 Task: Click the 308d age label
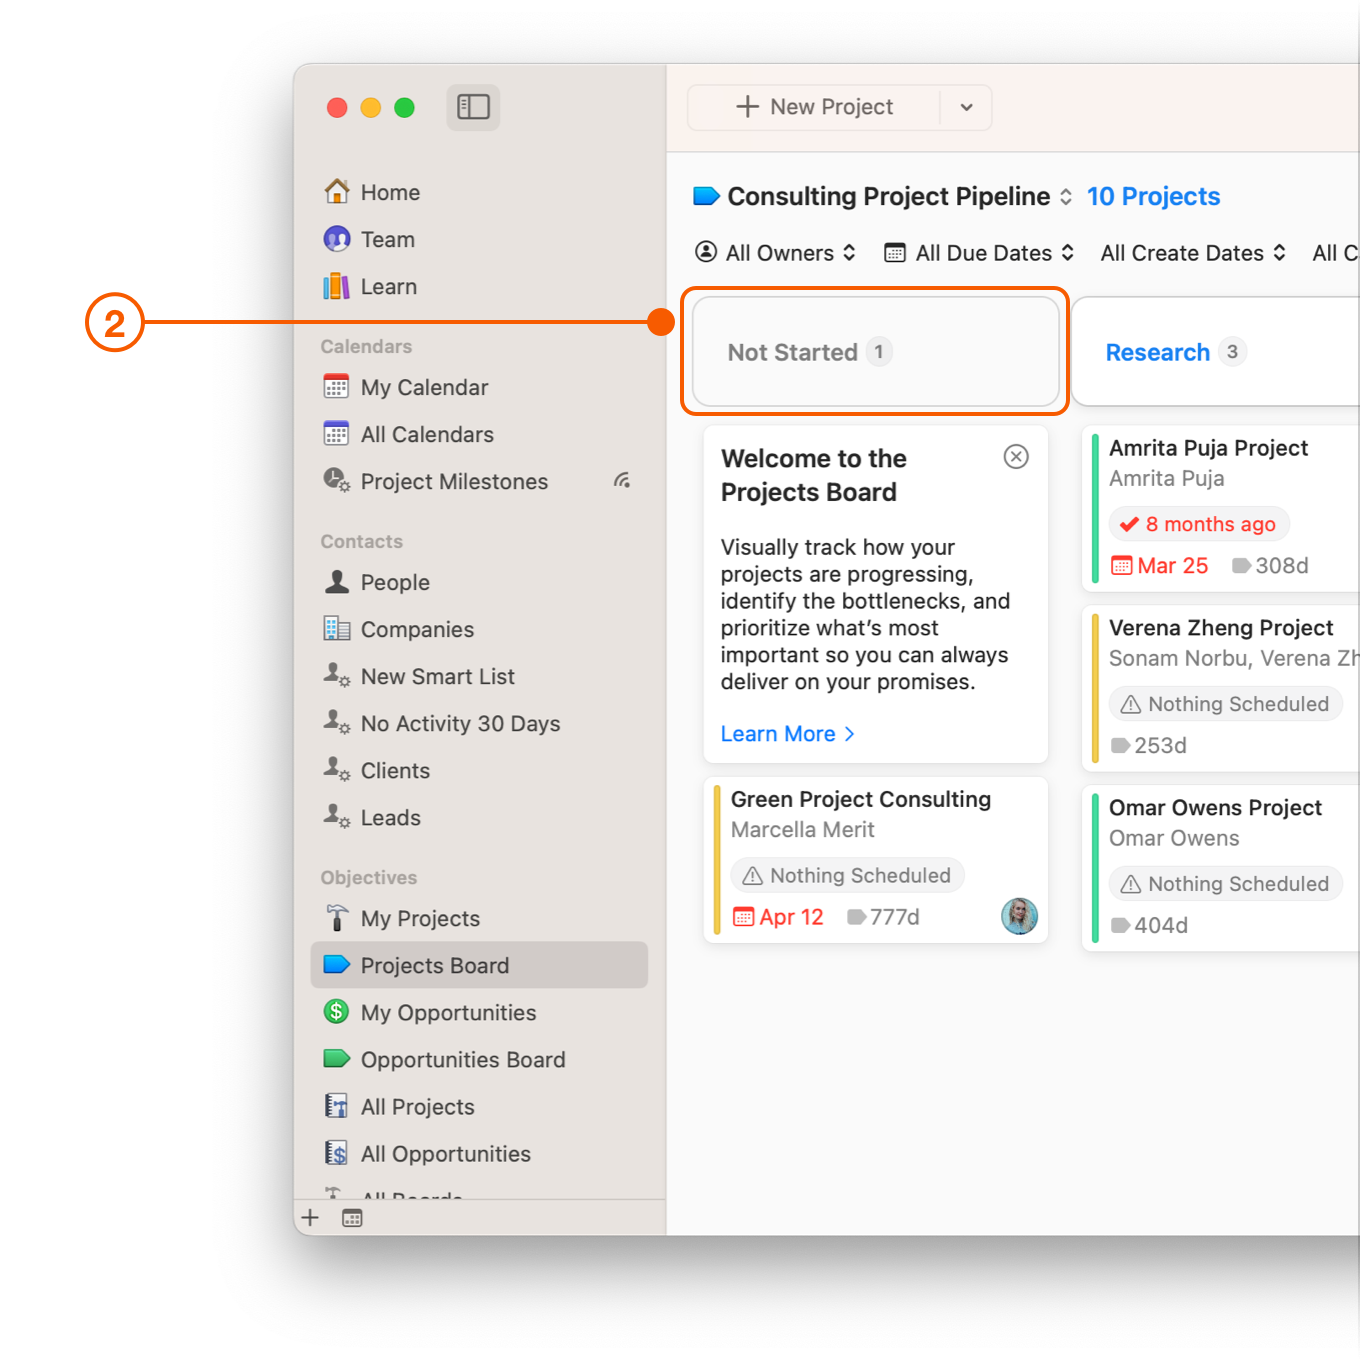tap(1271, 566)
